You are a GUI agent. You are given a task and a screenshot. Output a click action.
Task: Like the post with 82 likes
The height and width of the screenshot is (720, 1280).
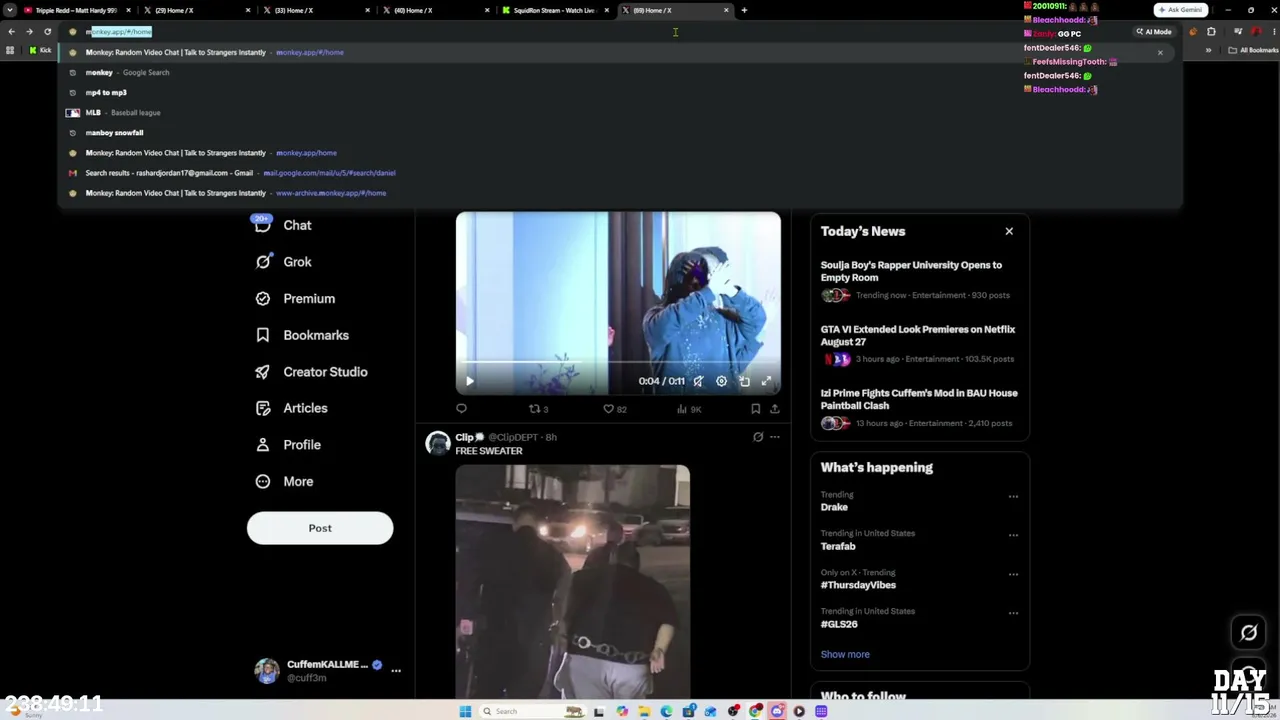[614, 409]
